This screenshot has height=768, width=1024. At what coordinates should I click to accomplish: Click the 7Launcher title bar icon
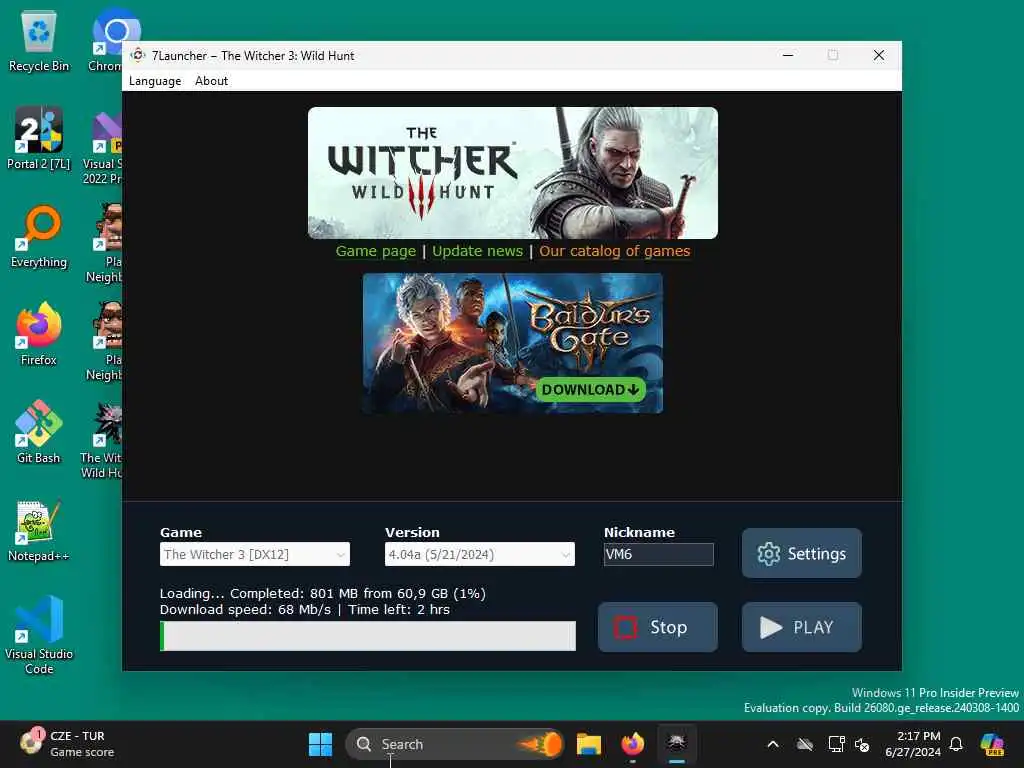pos(138,56)
